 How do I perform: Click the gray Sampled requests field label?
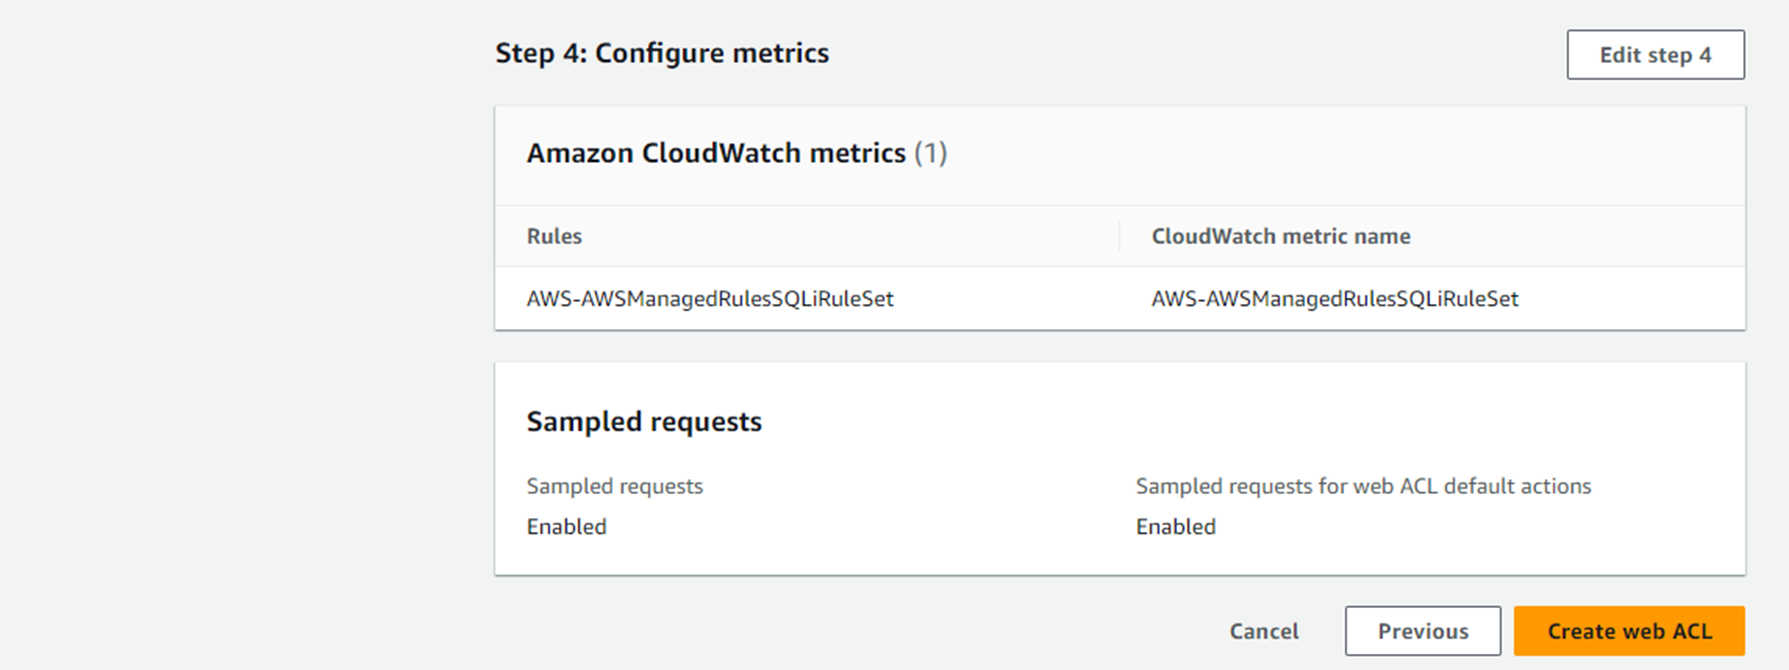614,486
